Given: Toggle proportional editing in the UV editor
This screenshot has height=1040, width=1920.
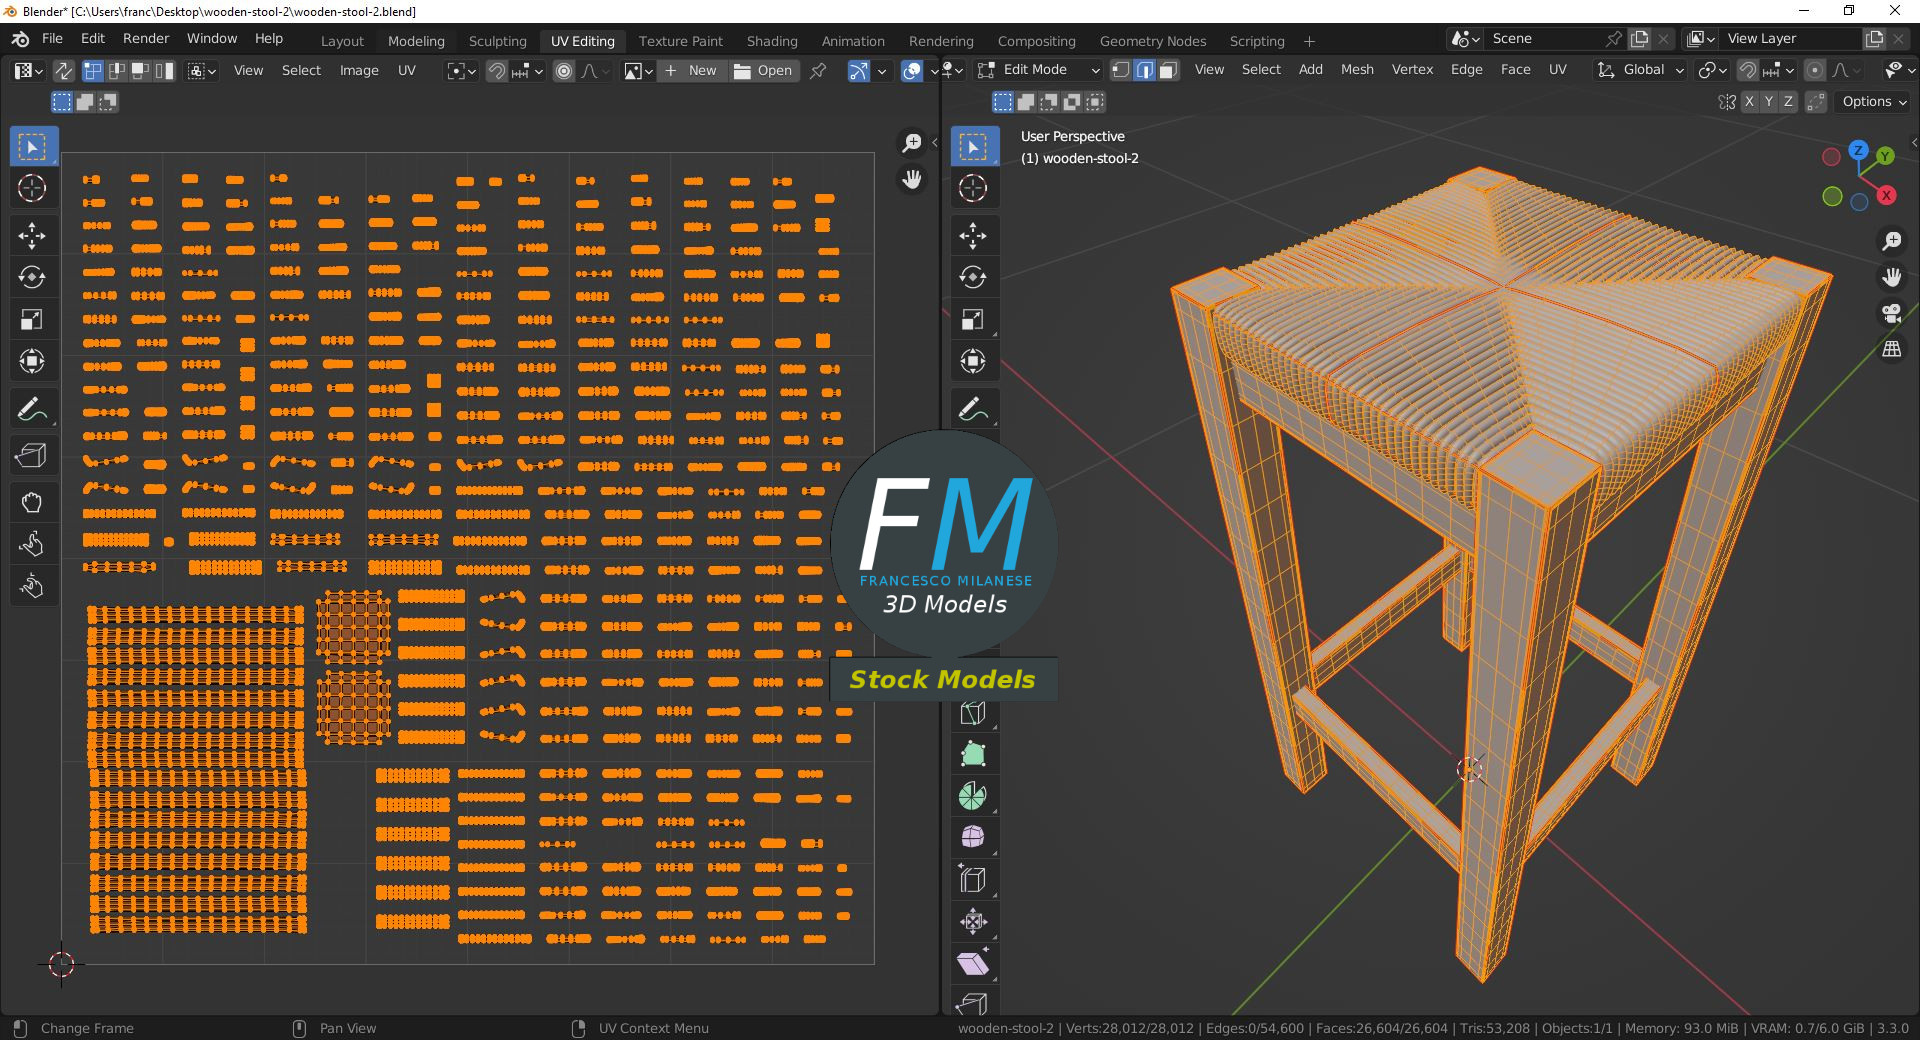Looking at the screenshot, I should 564,71.
